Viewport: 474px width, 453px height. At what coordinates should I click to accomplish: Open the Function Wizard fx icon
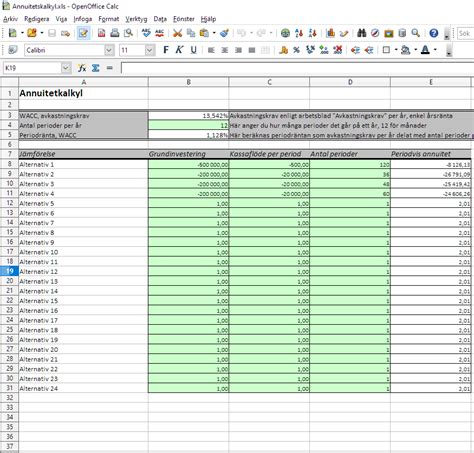(82, 68)
